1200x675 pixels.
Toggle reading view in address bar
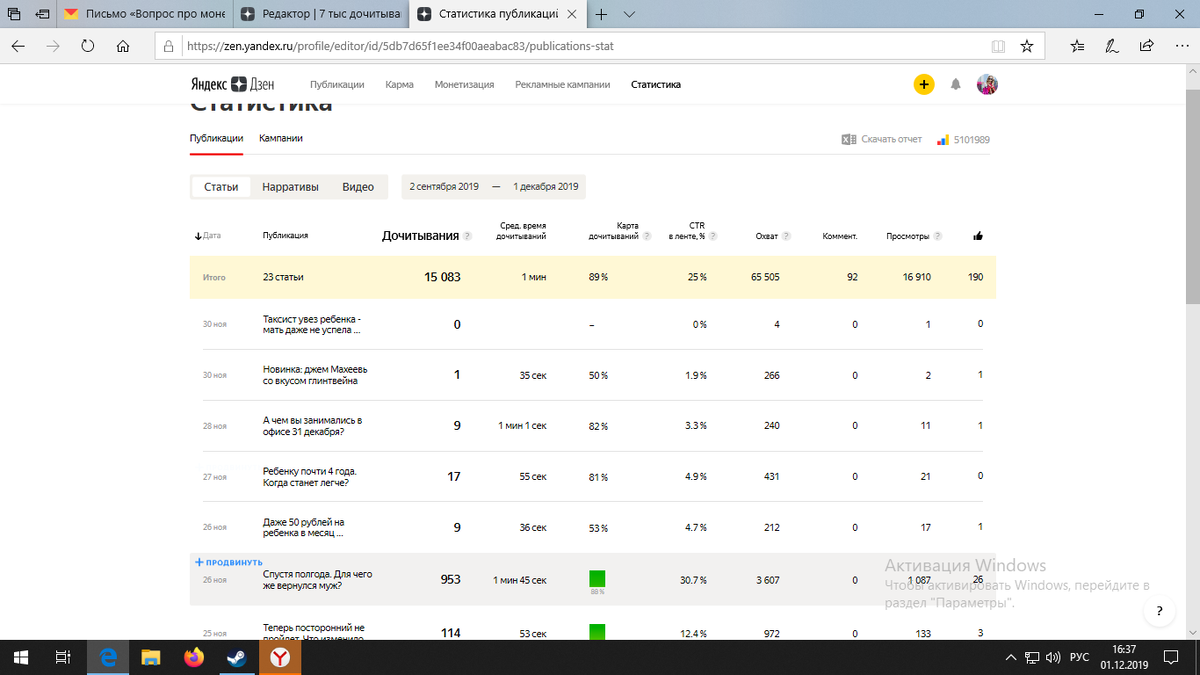click(997, 46)
